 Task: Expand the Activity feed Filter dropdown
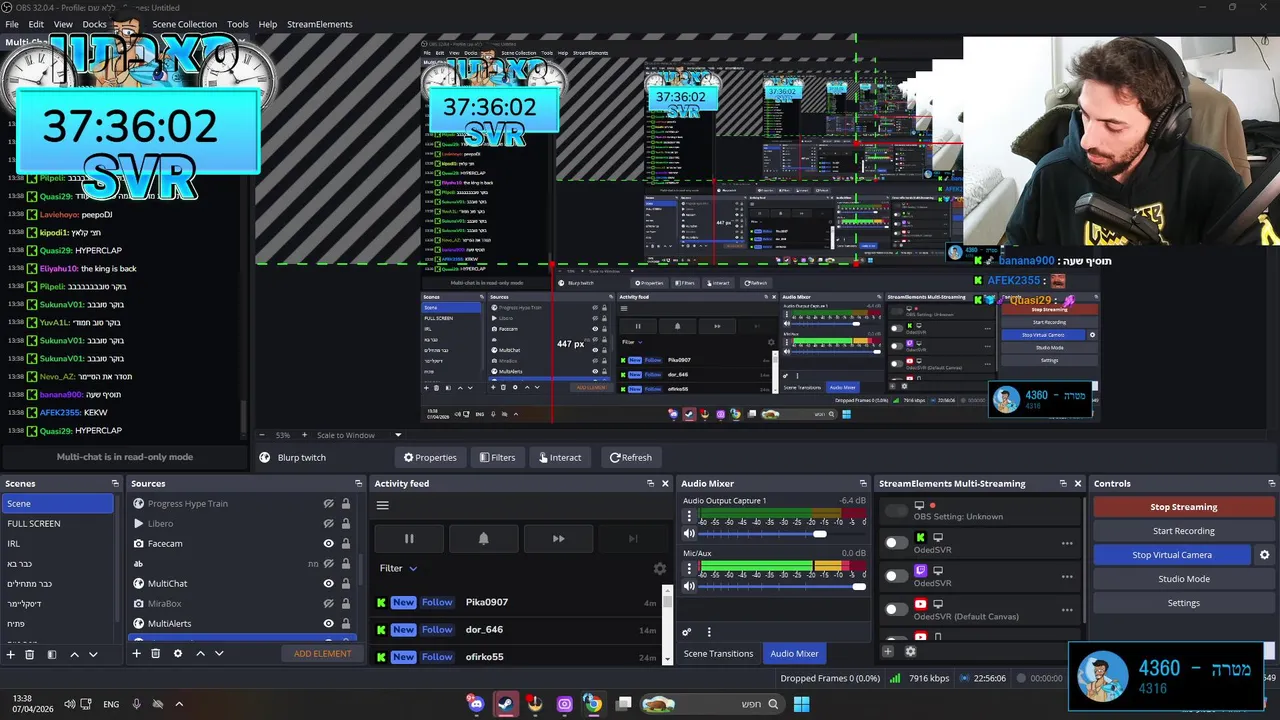coord(398,568)
